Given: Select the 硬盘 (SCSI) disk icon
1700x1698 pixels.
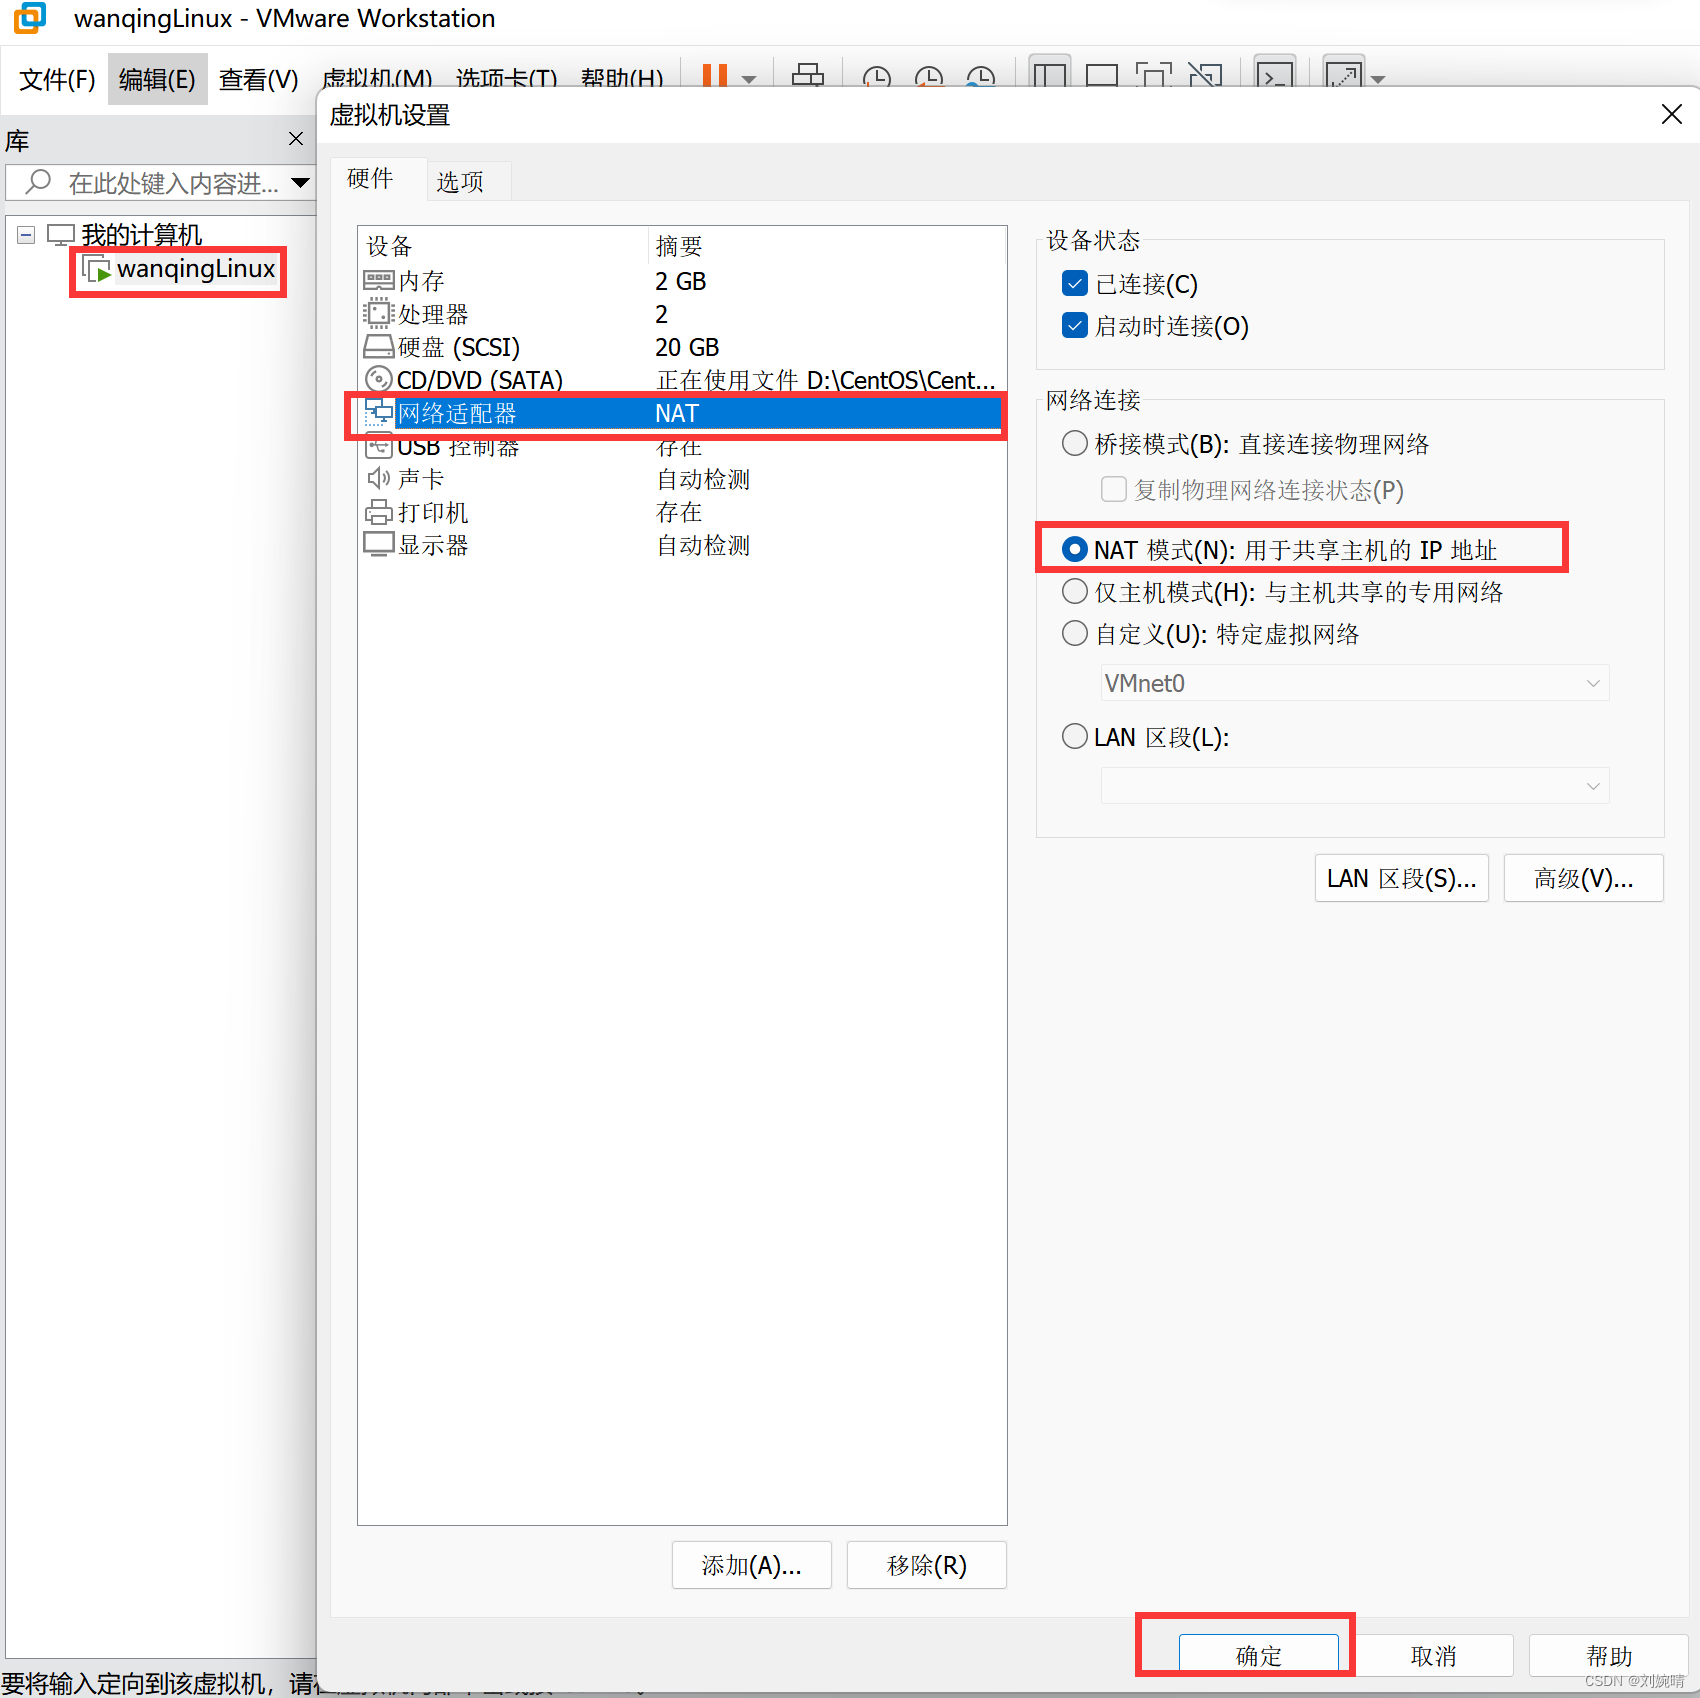Looking at the screenshot, I should [379, 347].
